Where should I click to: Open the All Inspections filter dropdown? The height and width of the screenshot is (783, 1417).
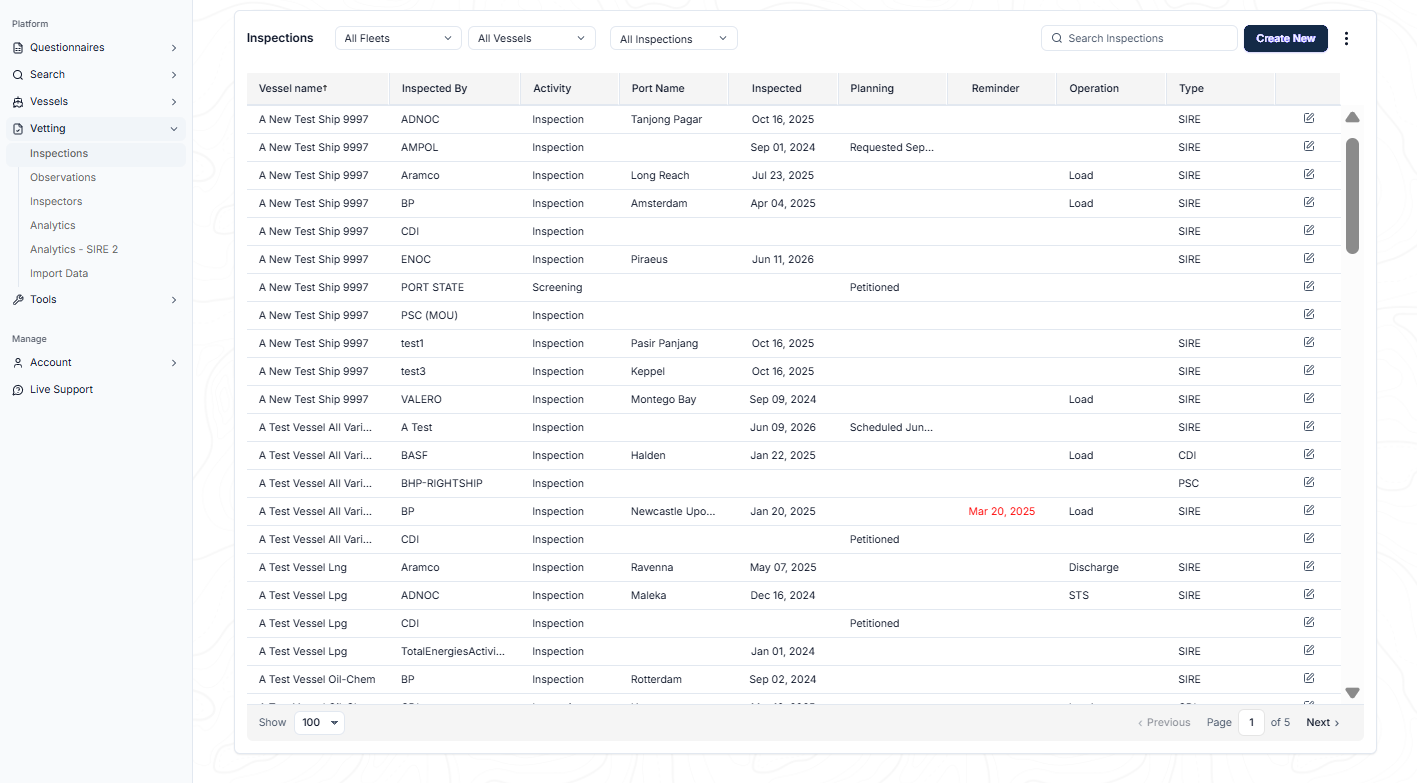click(673, 39)
